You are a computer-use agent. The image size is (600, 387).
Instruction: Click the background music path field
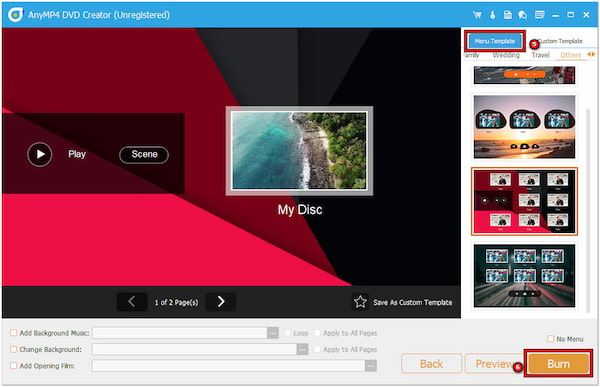coord(179,333)
